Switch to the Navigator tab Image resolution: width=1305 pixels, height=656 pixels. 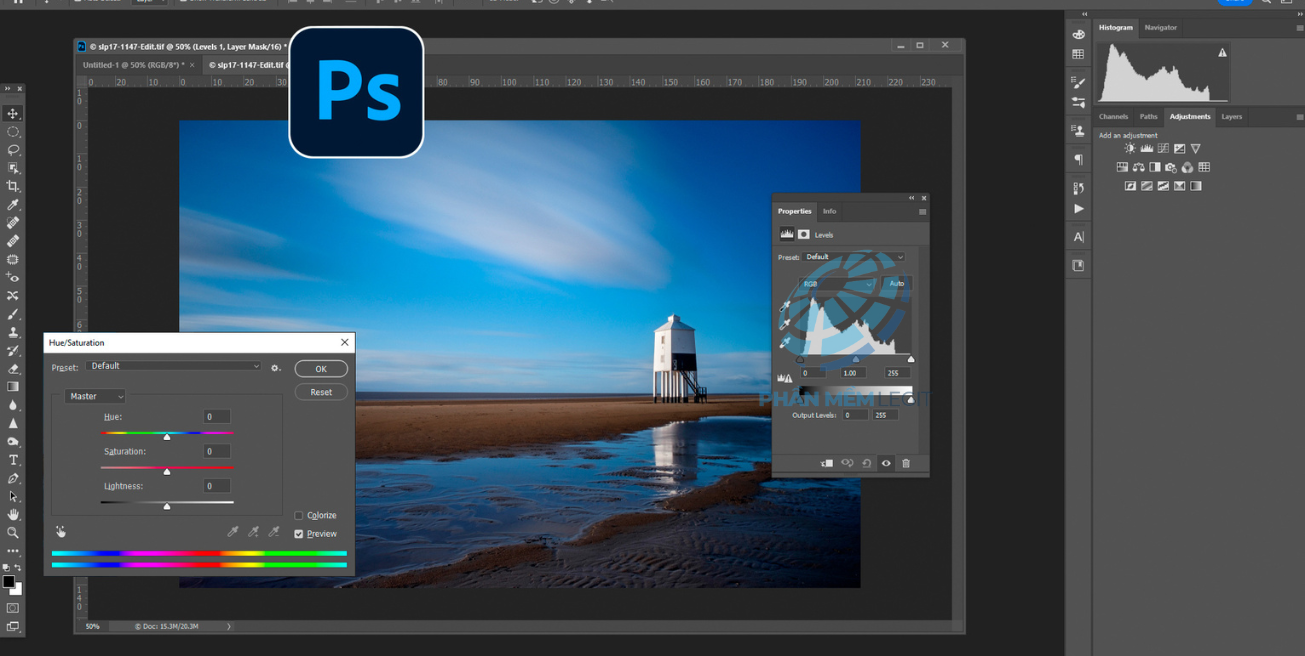[1160, 28]
